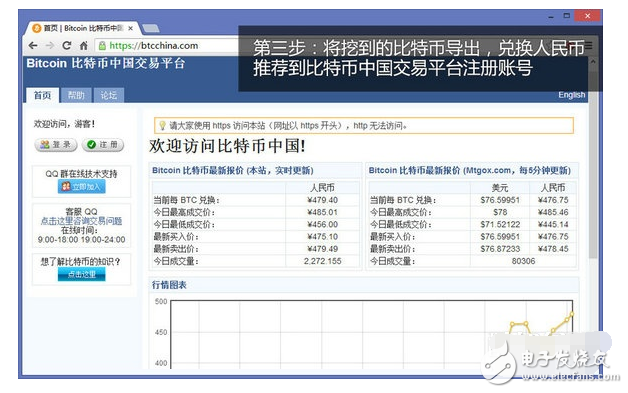Click the ¥479.40 current BTC price
Screen dimensions: 628x393
tap(322, 200)
